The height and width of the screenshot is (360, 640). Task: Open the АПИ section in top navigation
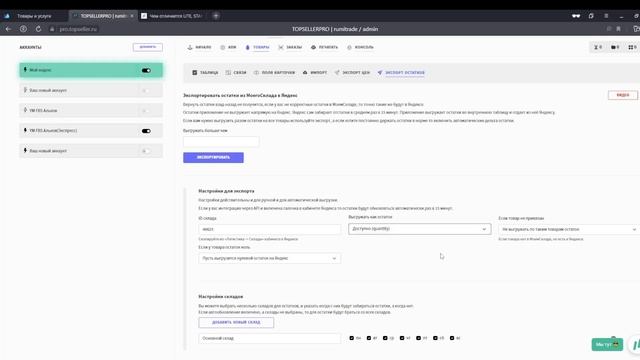click(228, 47)
